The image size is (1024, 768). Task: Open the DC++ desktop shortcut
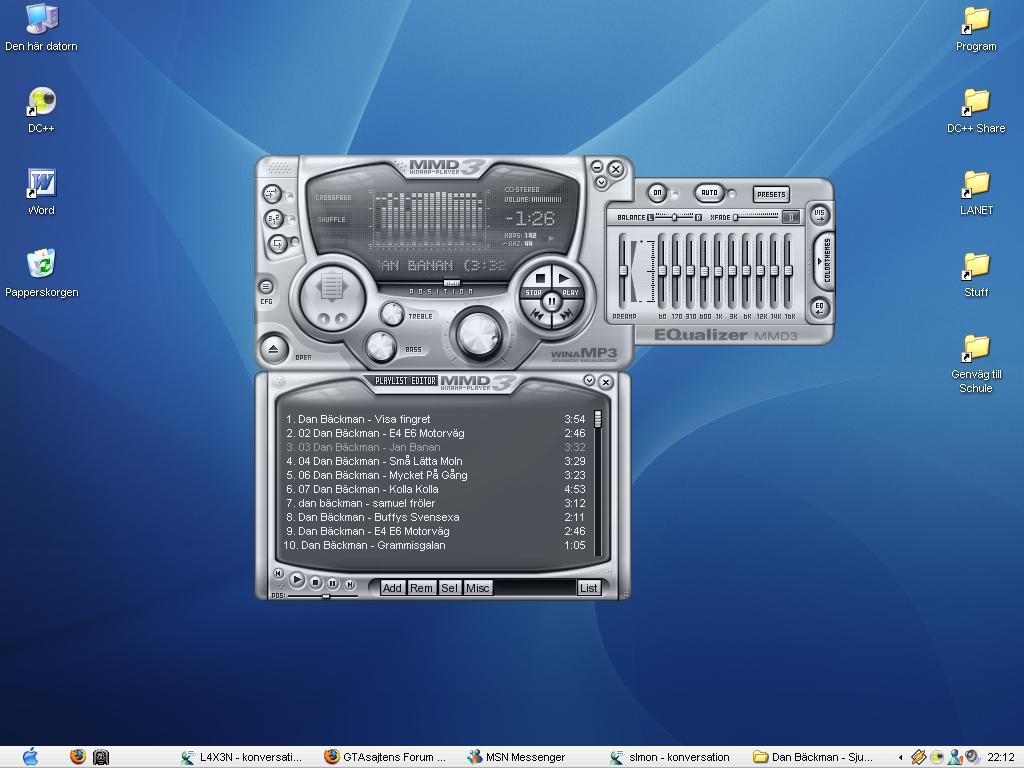pos(41,110)
